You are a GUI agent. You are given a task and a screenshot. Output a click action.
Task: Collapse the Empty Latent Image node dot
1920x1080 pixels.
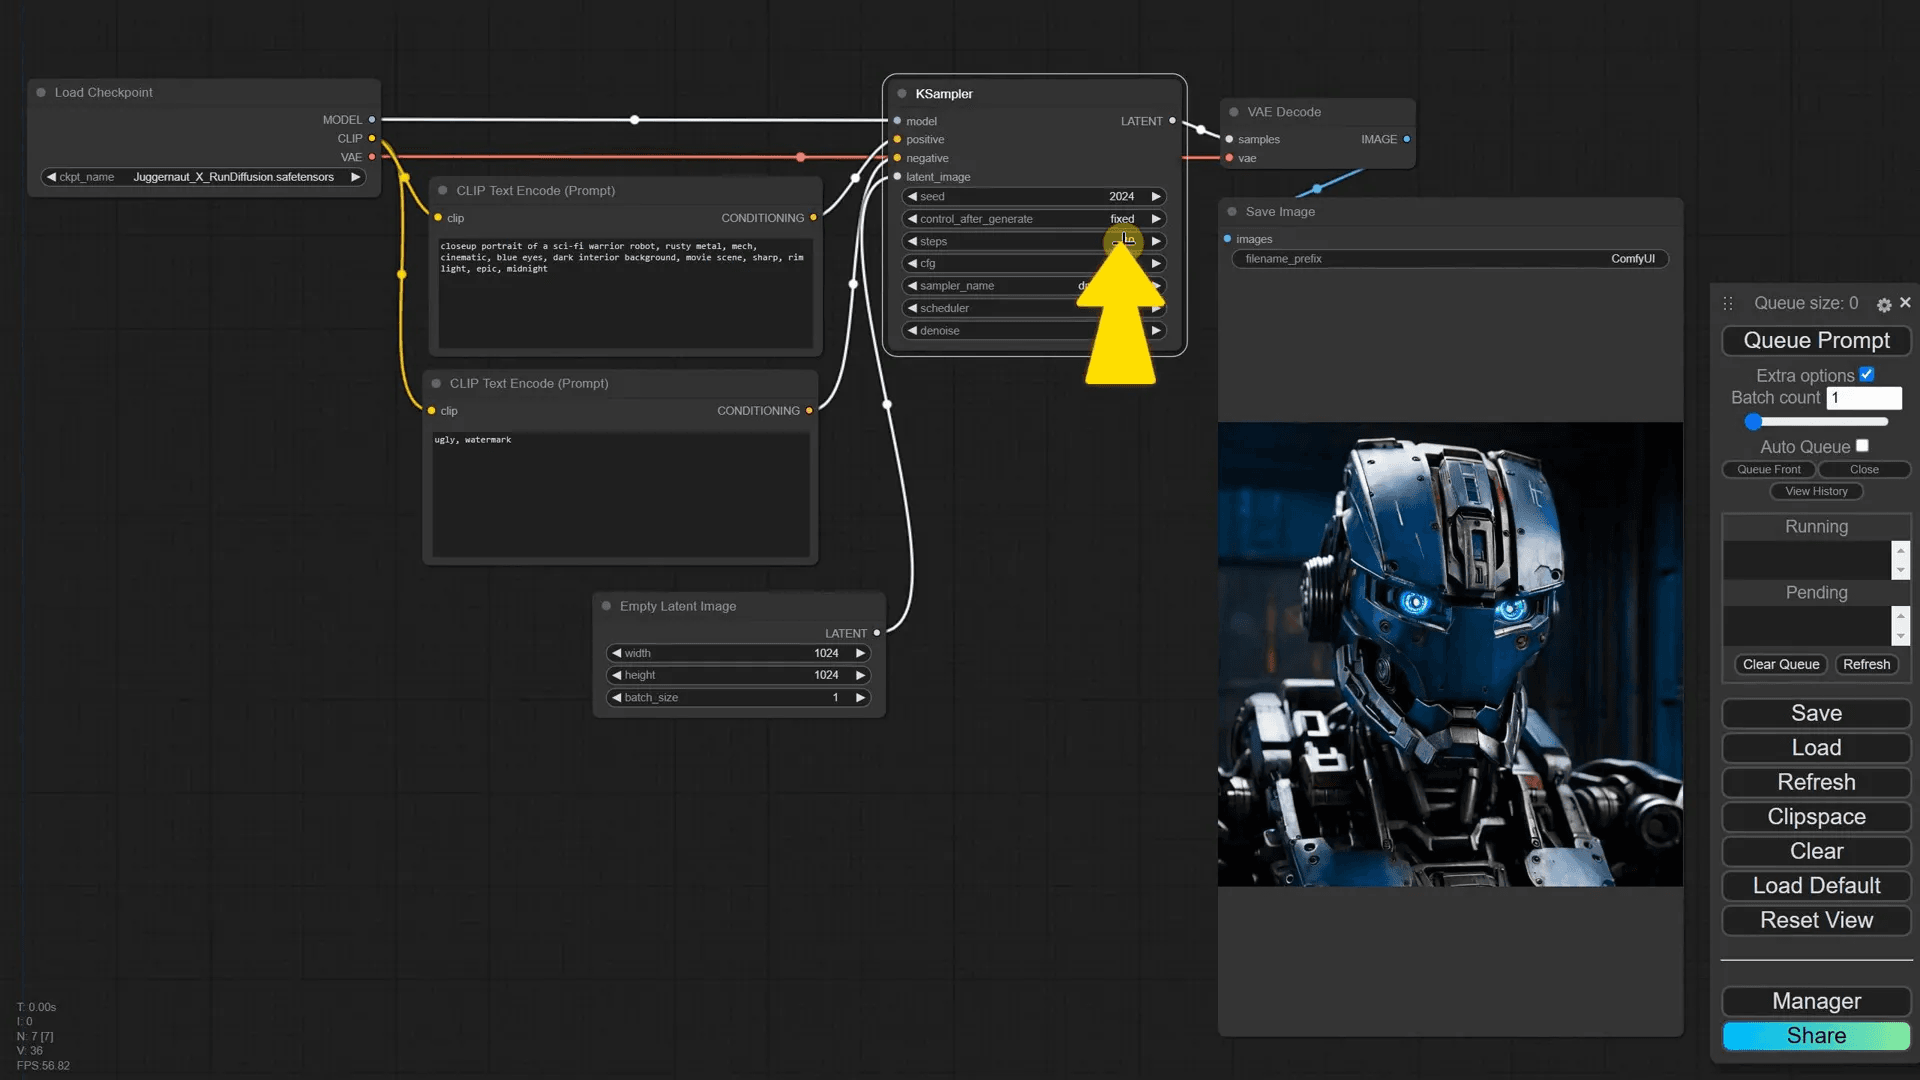[x=606, y=606]
